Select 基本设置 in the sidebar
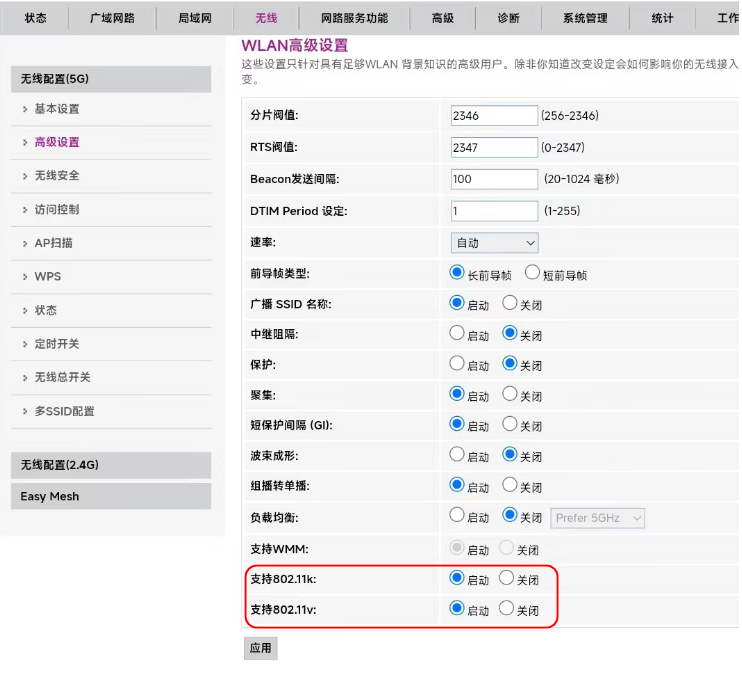This screenshot has width=742, height=674. coord(57,109)
